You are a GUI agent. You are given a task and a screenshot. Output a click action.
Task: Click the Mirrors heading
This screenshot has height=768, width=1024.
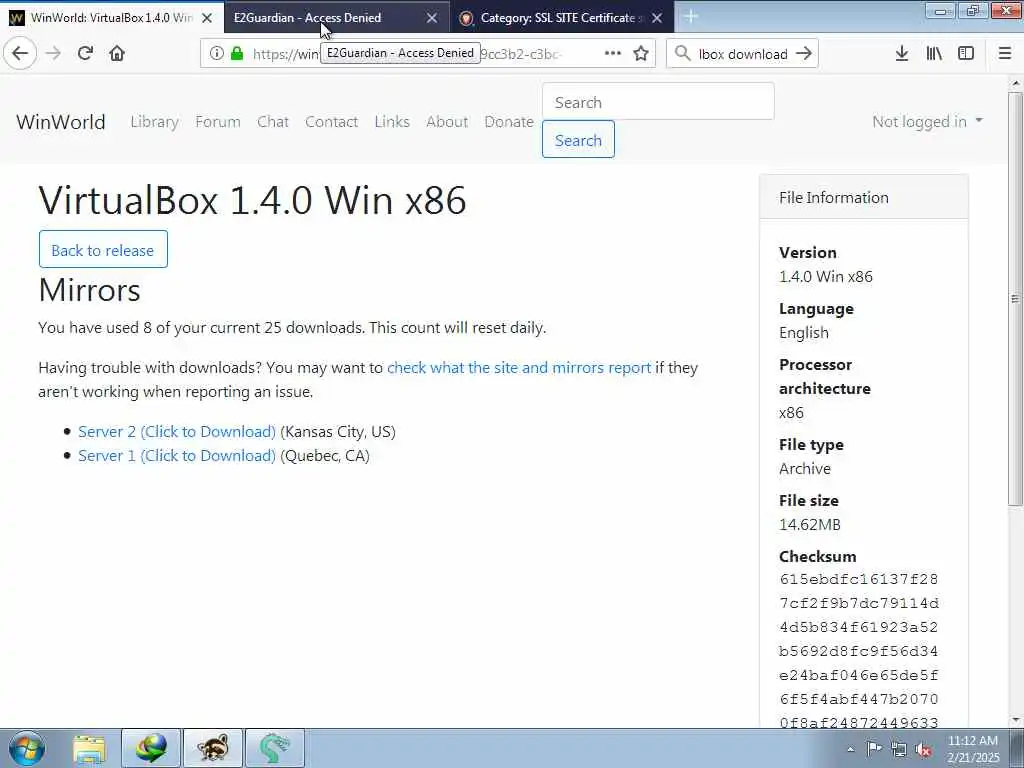click(89, 290)
